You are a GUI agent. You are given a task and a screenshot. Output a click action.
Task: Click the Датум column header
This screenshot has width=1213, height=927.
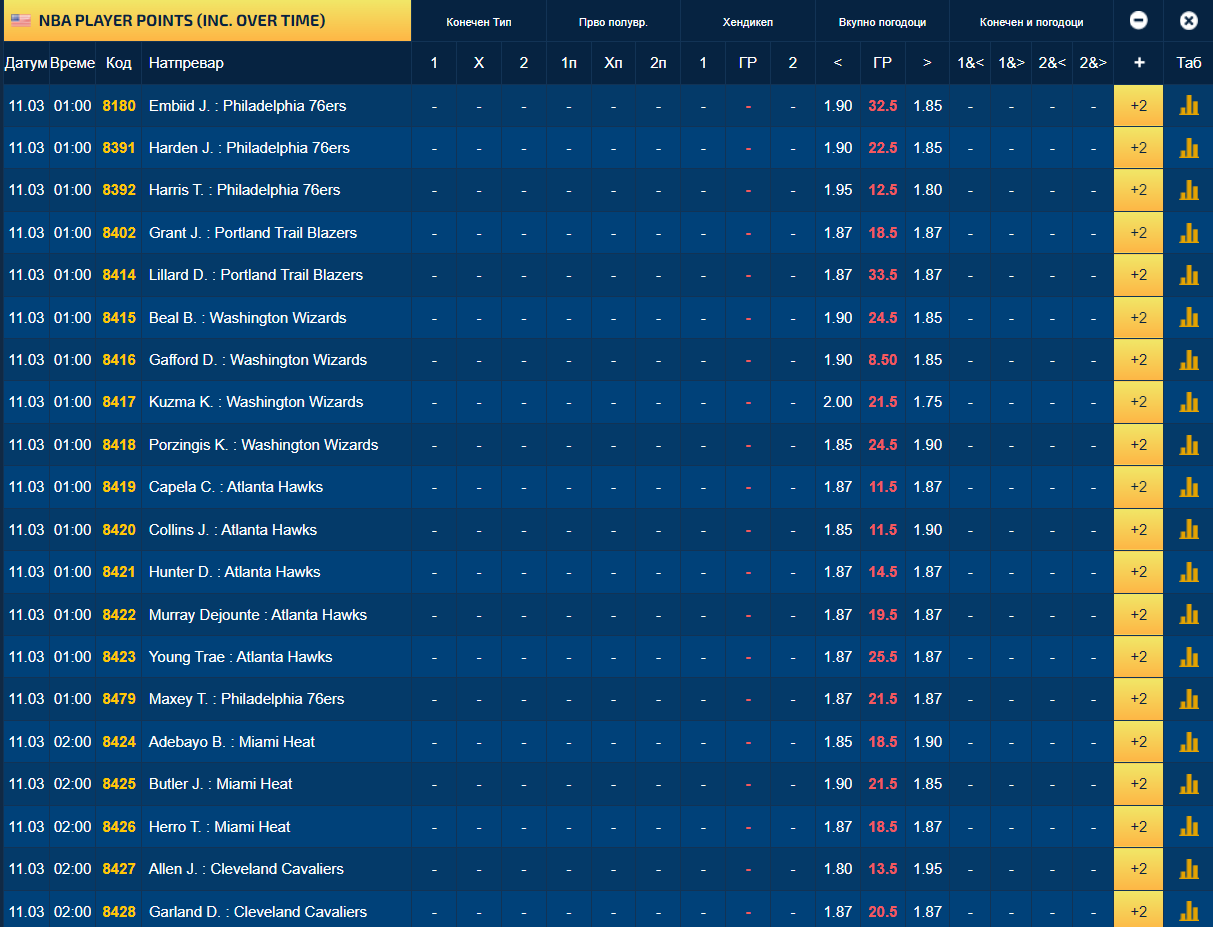[26, 63]
